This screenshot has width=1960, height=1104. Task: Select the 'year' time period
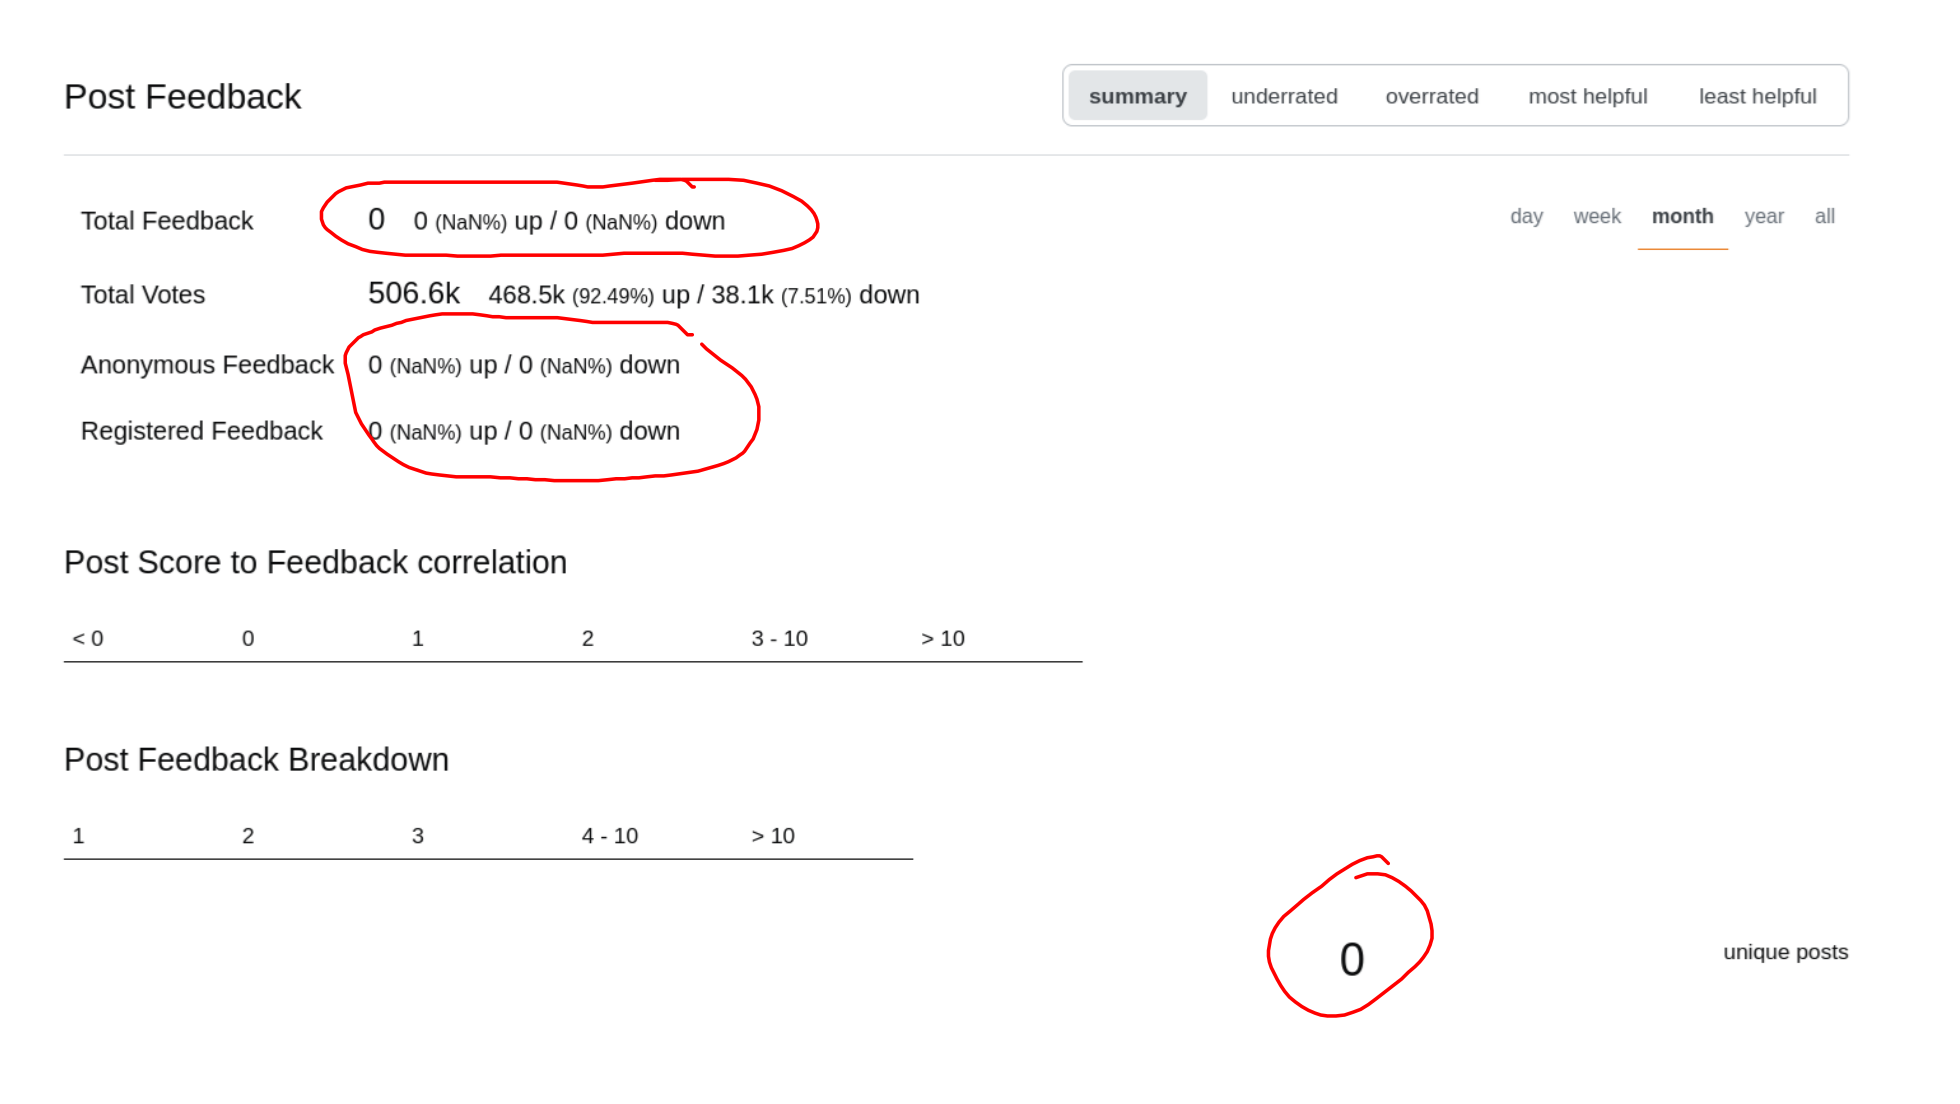[1763, 215]
